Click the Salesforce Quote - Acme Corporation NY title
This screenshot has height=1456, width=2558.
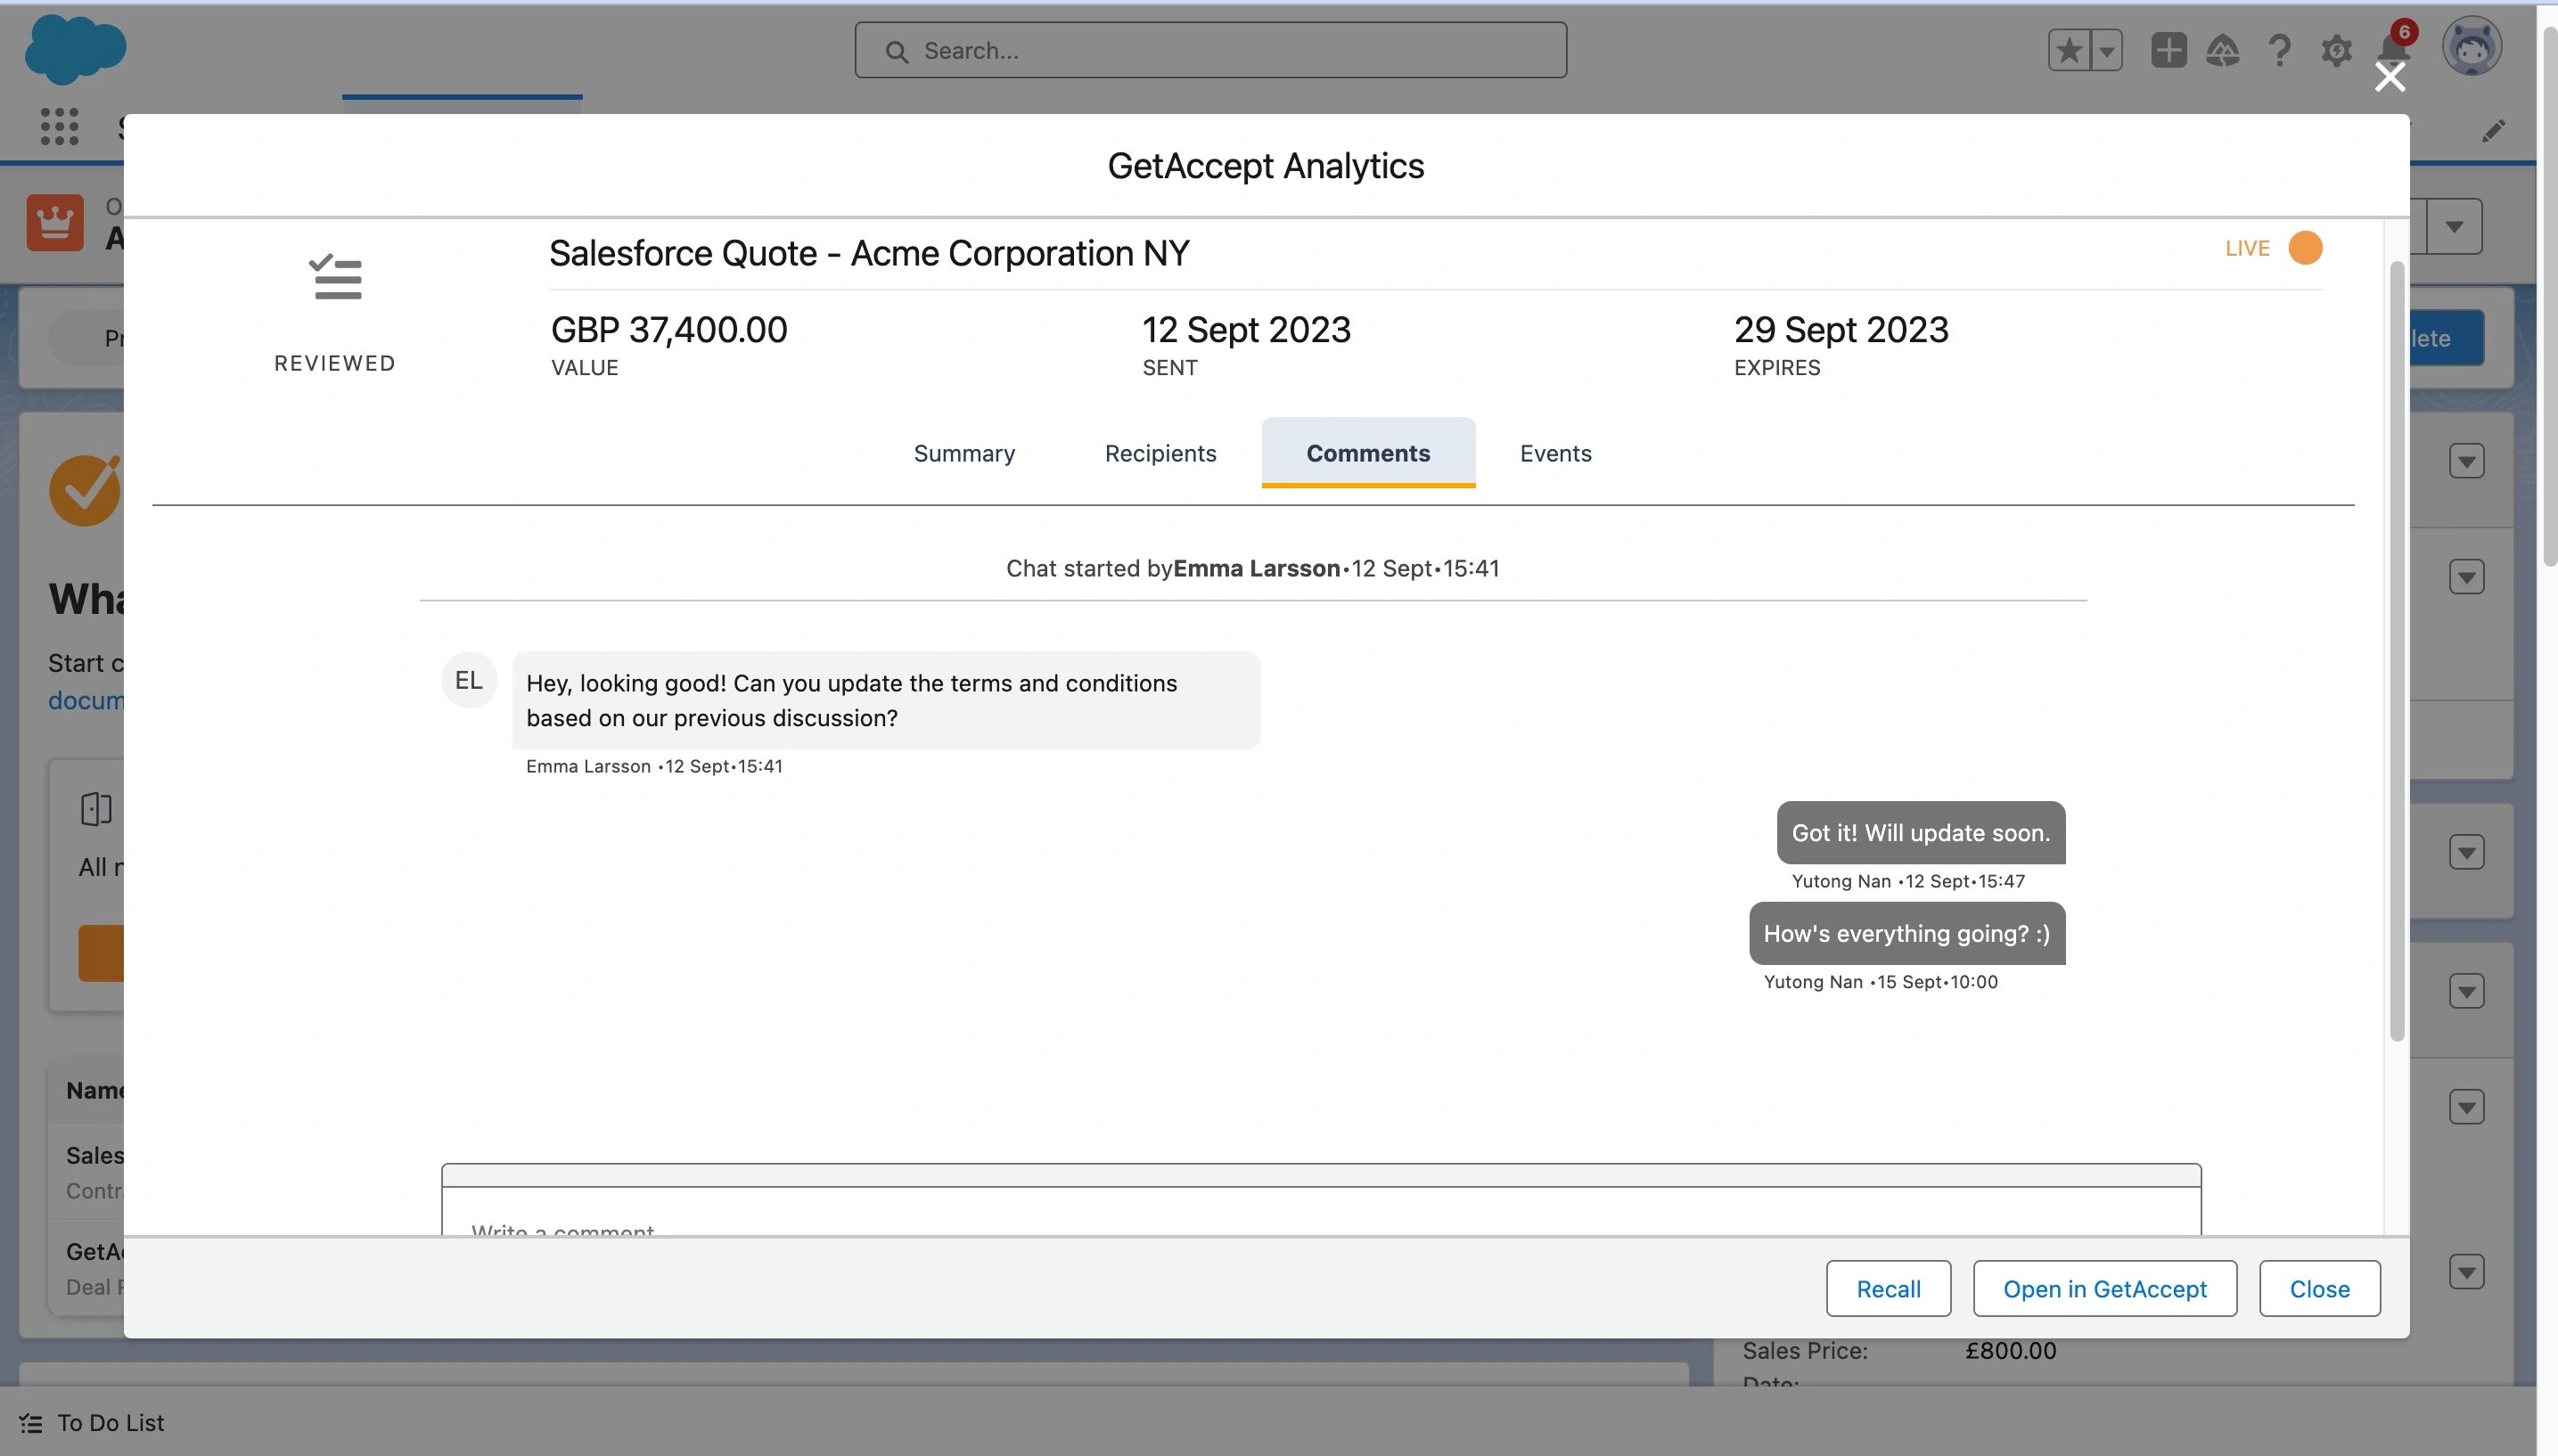(x=868, y=253)
